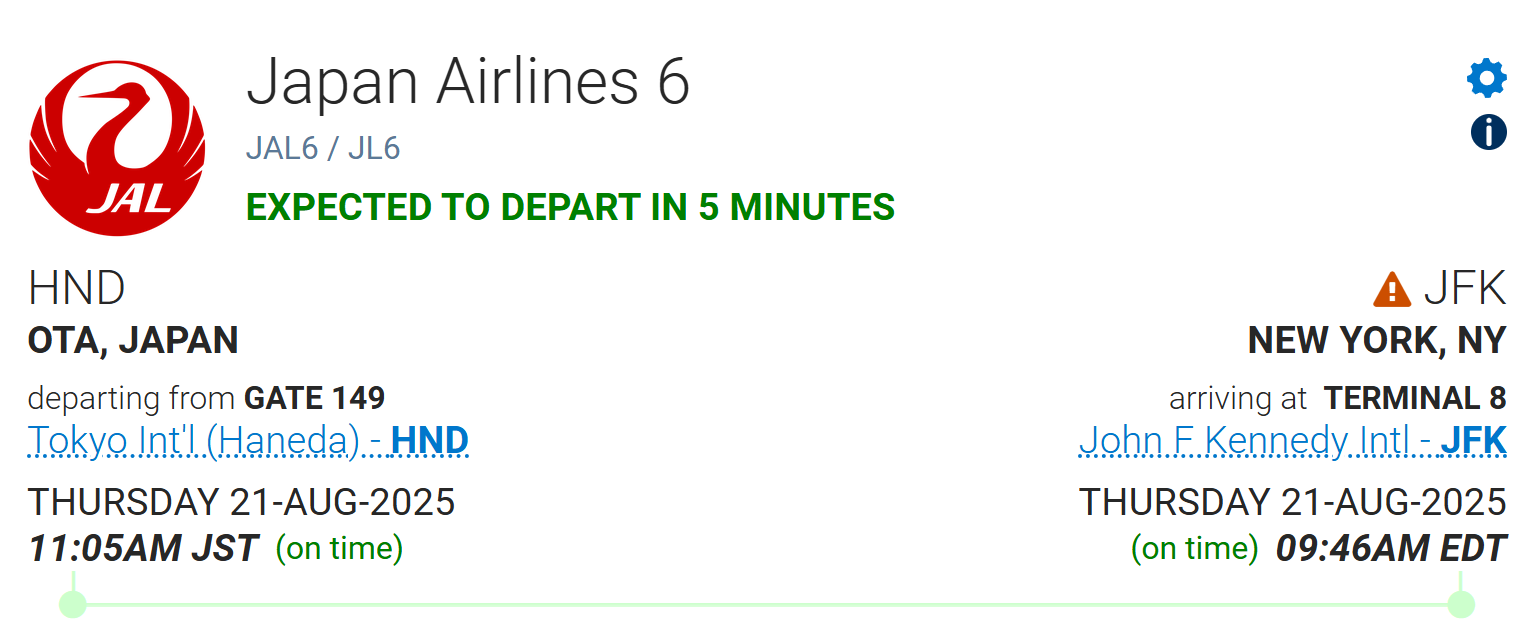Click the OTA, JAPAN origin city text
The image size is (1530, 630).
133,341
